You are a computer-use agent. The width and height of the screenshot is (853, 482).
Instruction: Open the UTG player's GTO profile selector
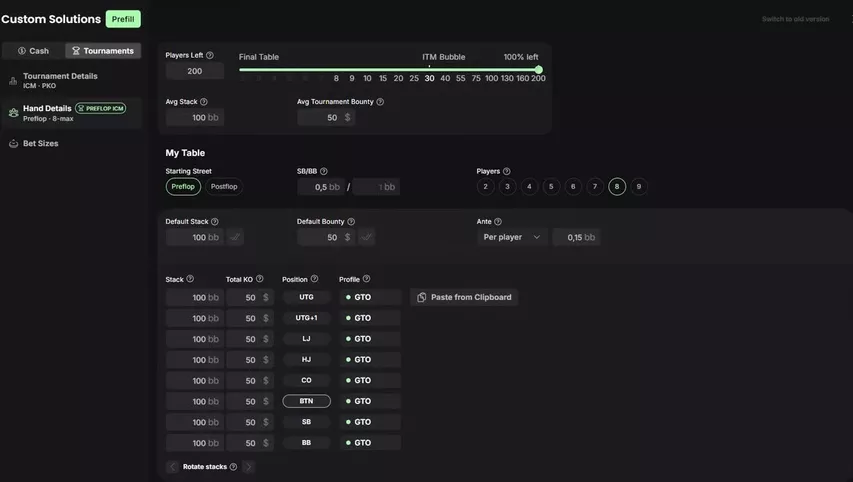tap(370, 298)
